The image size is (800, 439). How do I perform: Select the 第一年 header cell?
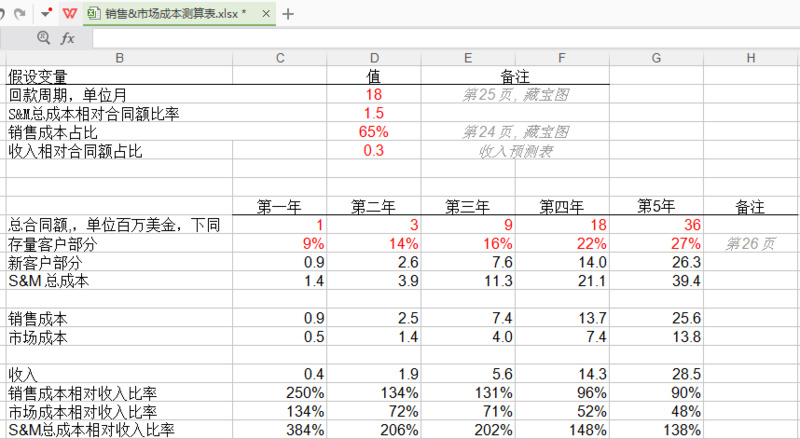(280, 206)
